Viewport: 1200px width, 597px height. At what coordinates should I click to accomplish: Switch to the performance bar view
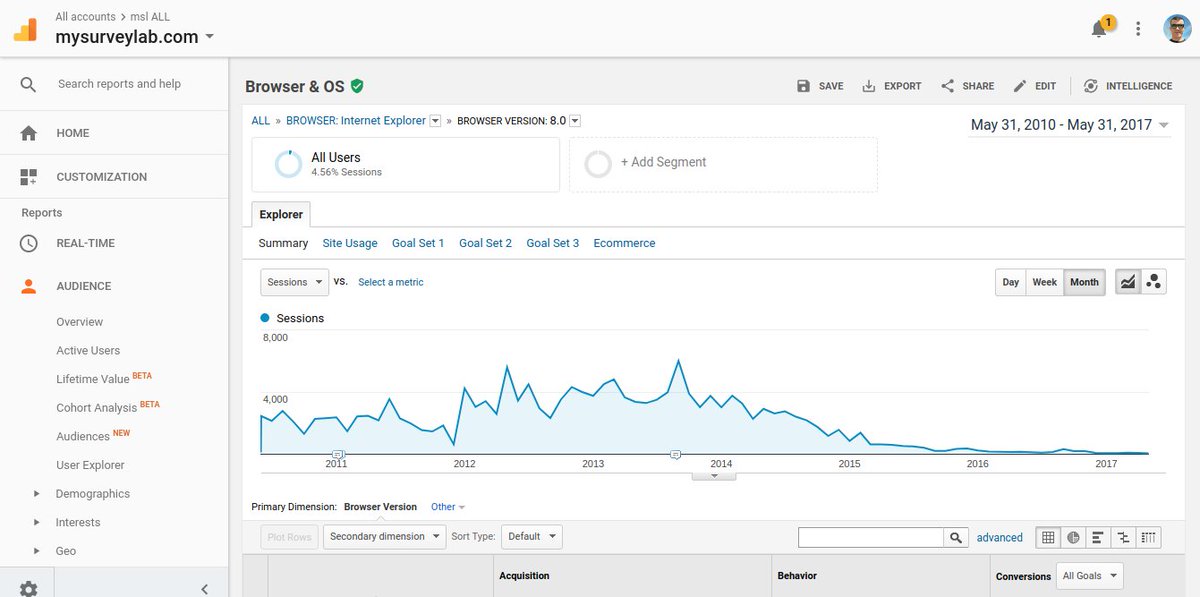pyautogui.click(x=1098, y=537)
